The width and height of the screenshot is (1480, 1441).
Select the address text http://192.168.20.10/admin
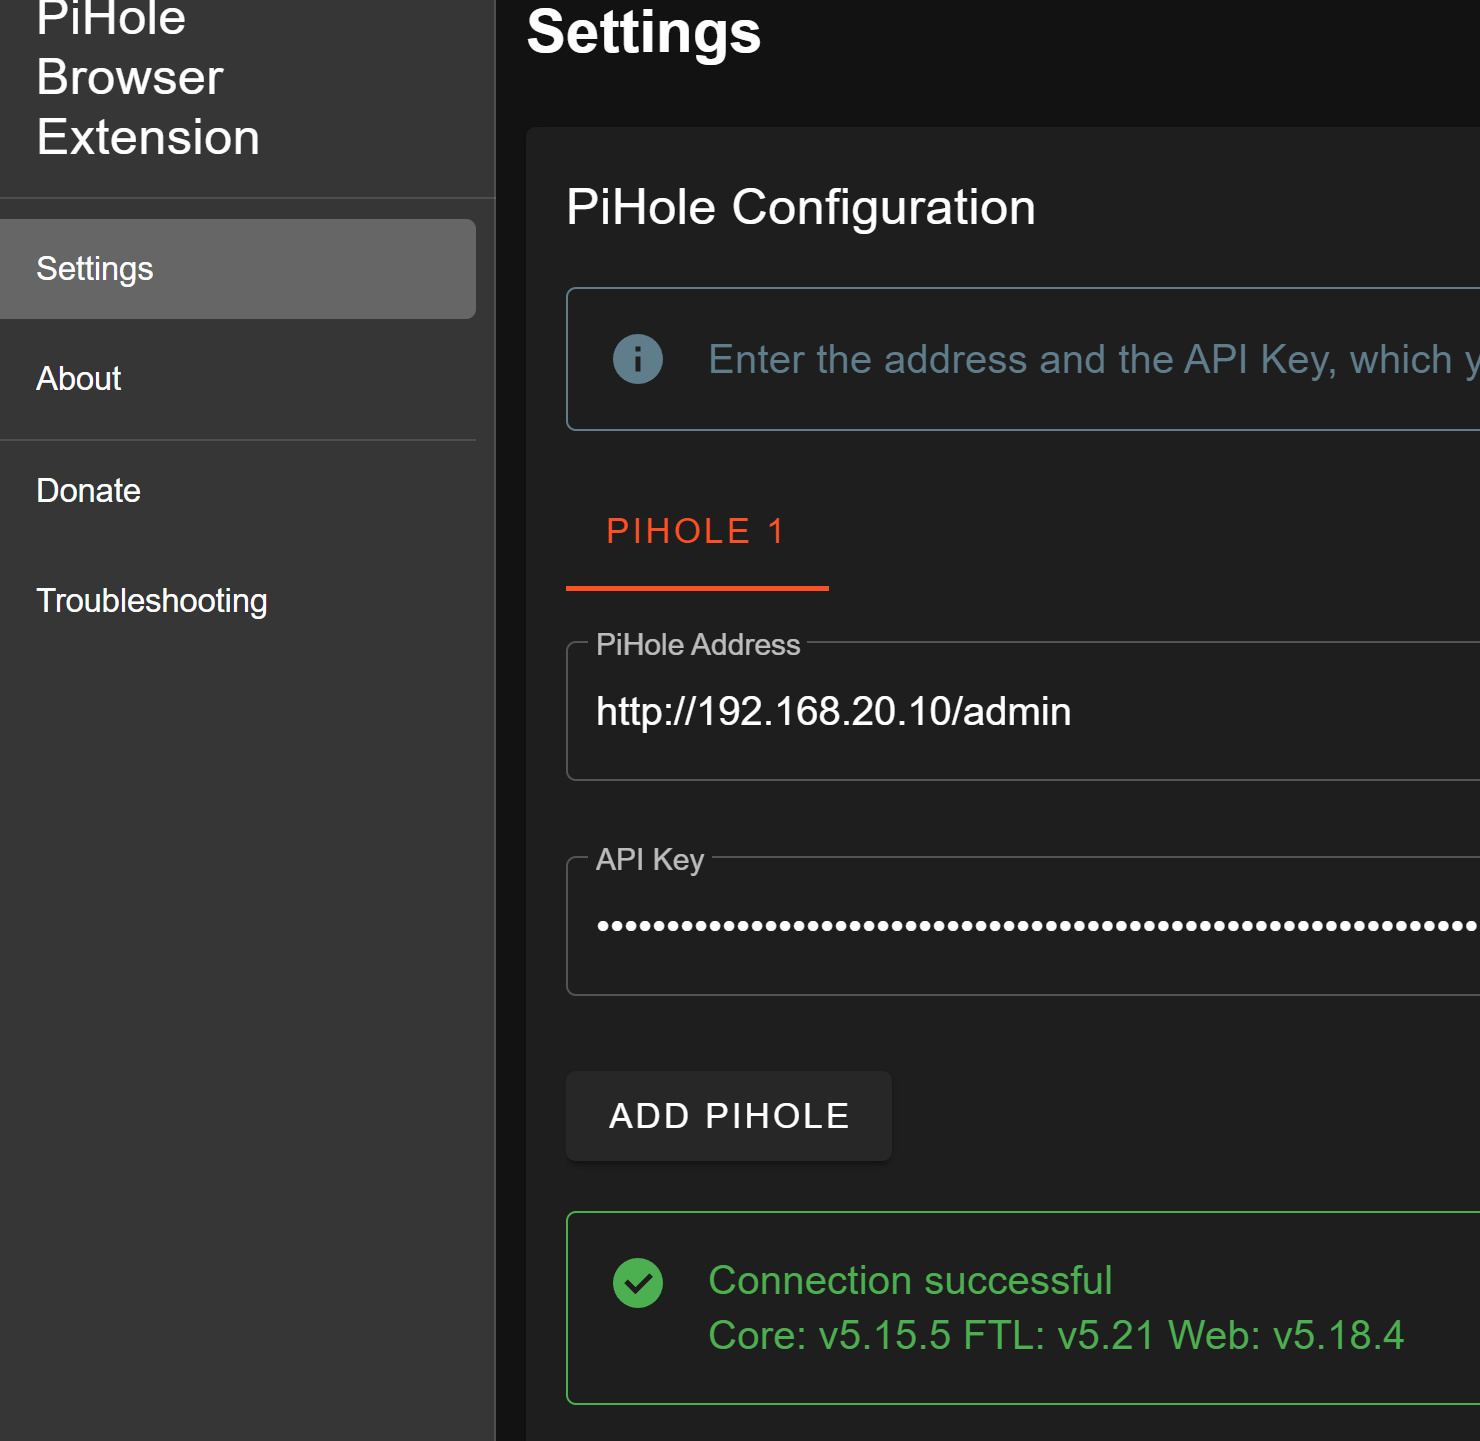[x=833, y=711]
